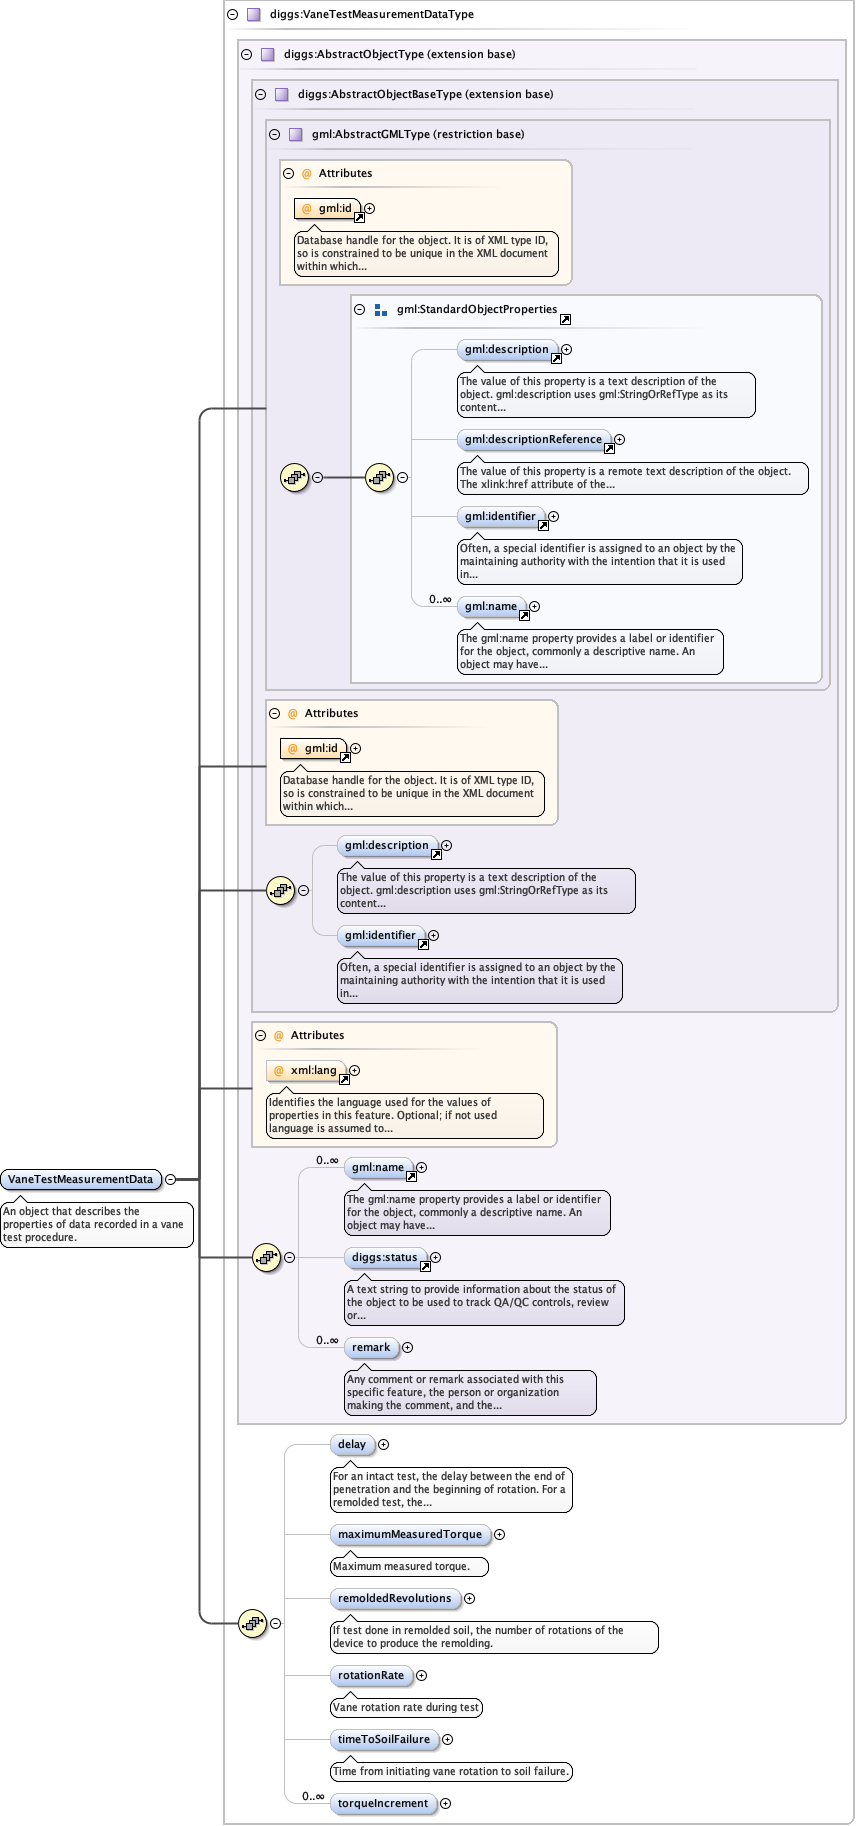The image size is (856, 1826).
Task: Click the @ symbol on xml:lang attribute
Action: click(x=279, y=1071)
